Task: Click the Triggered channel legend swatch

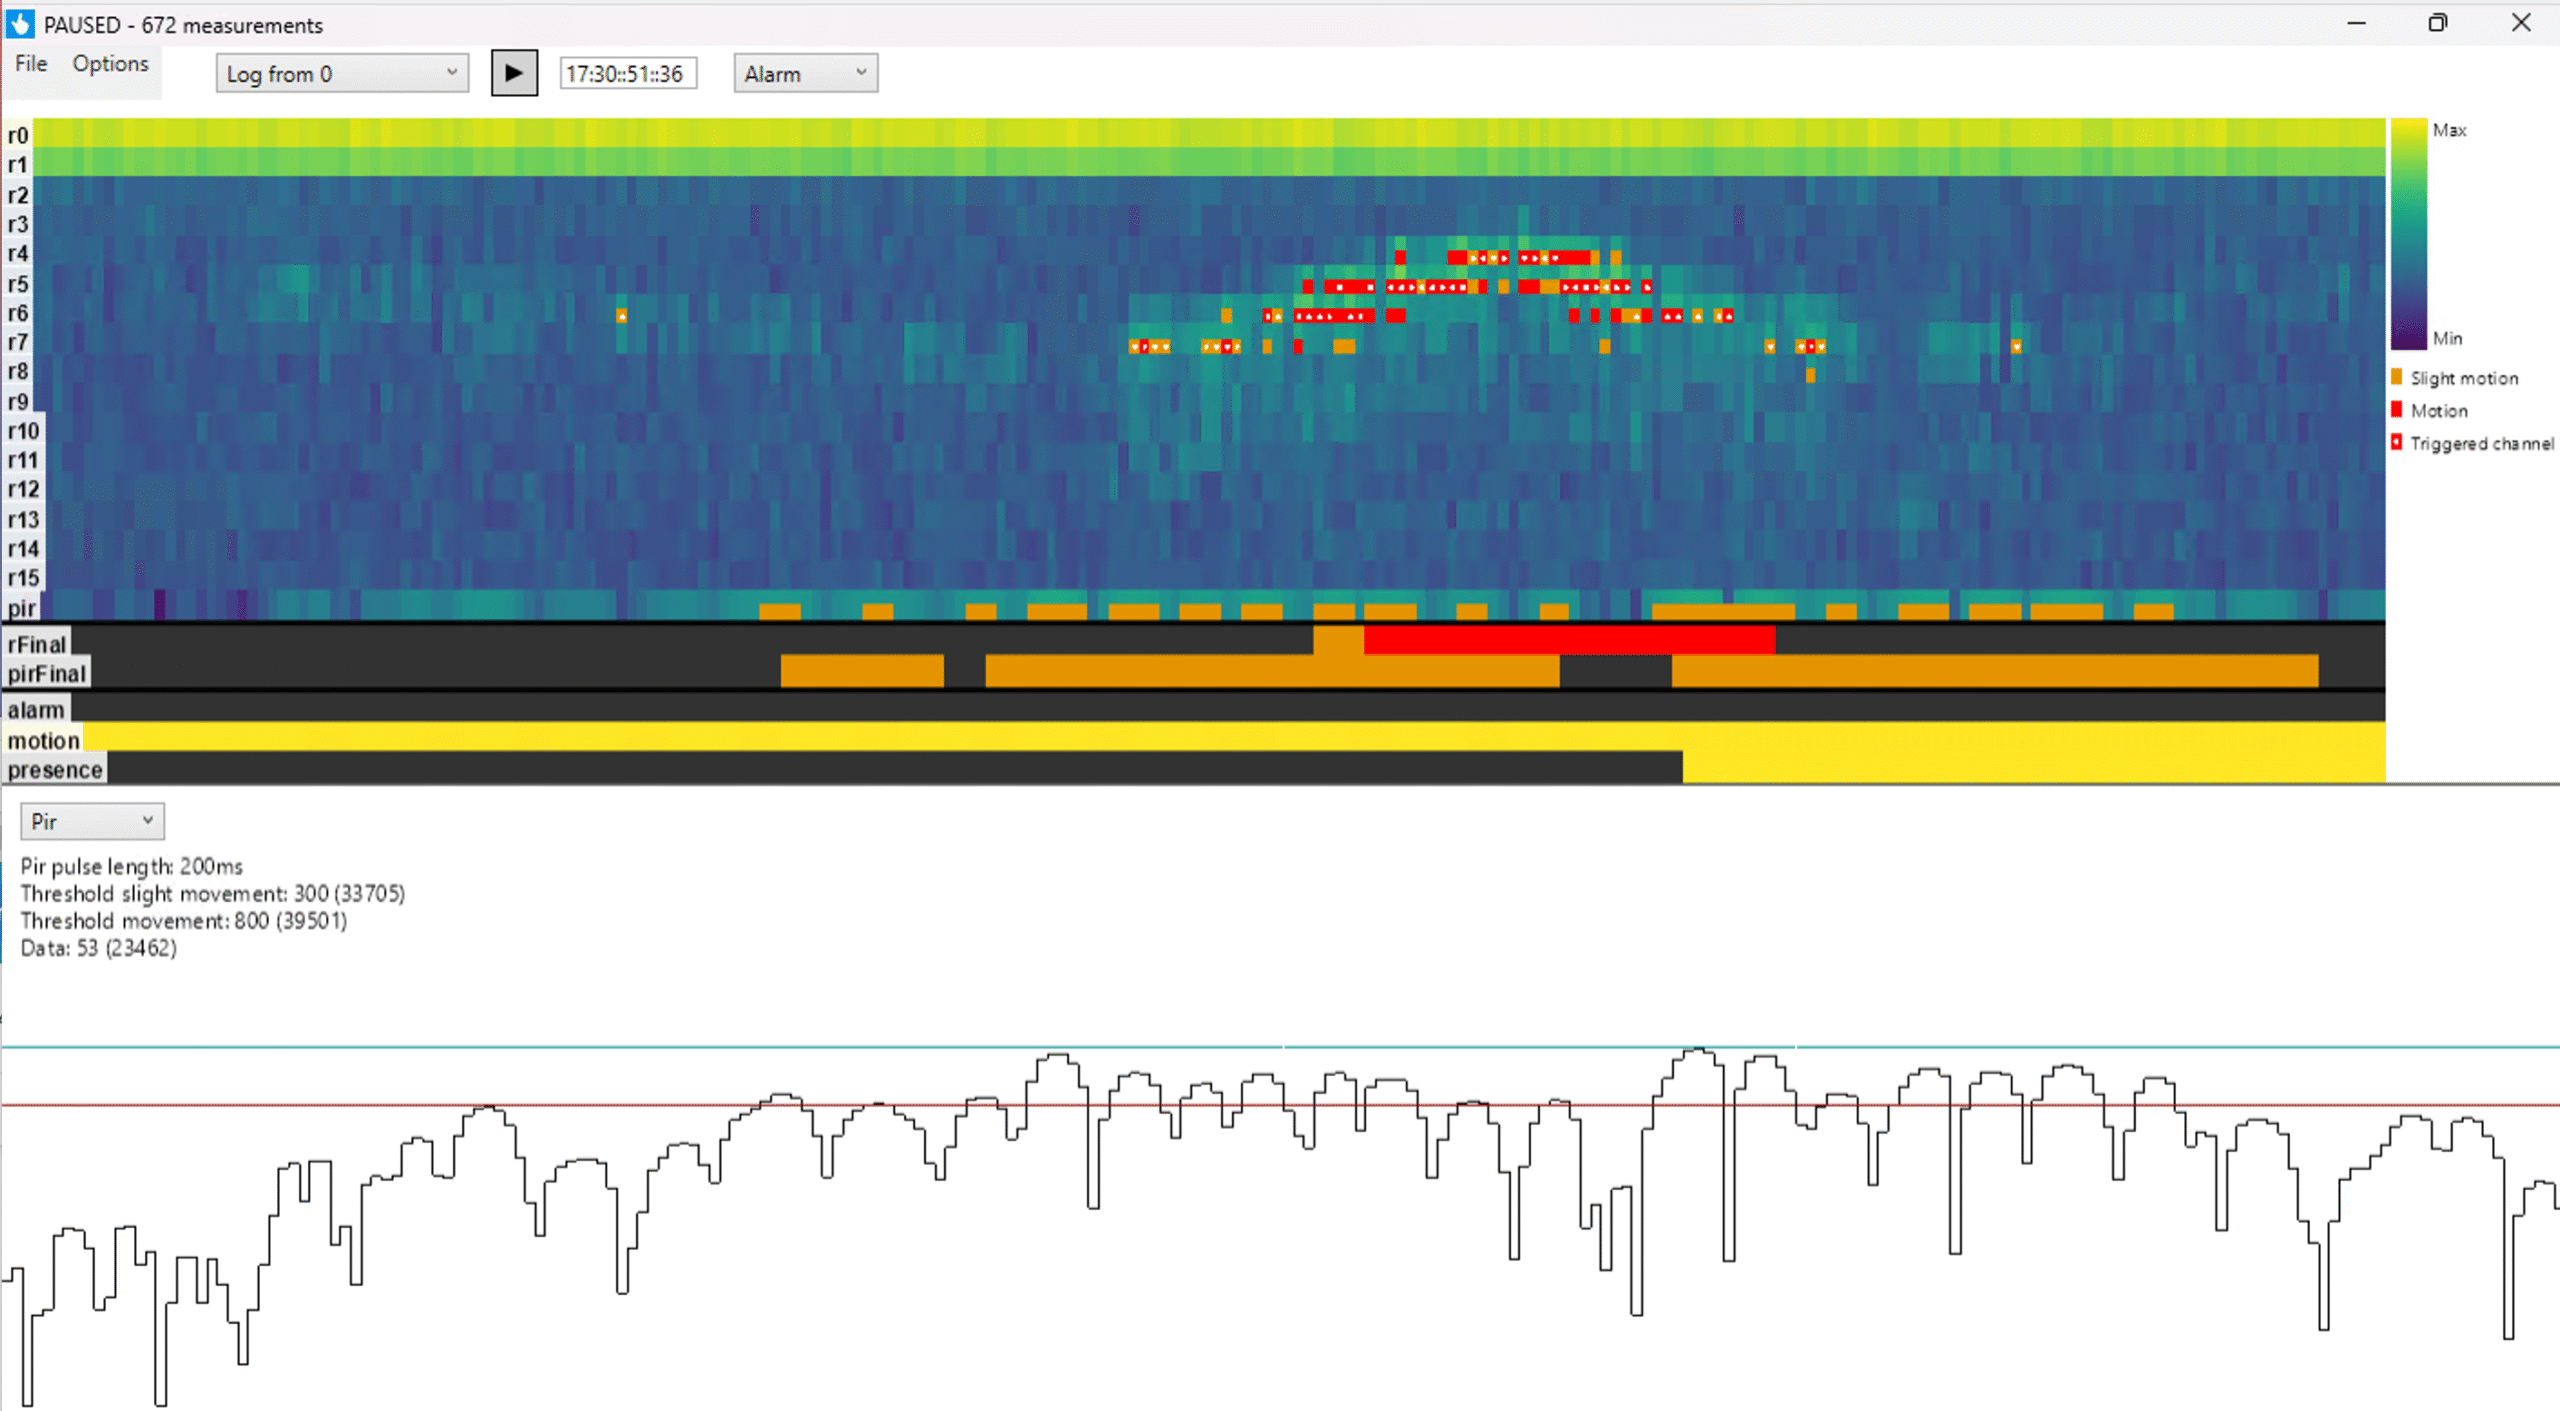Action: coord(2395,442)
